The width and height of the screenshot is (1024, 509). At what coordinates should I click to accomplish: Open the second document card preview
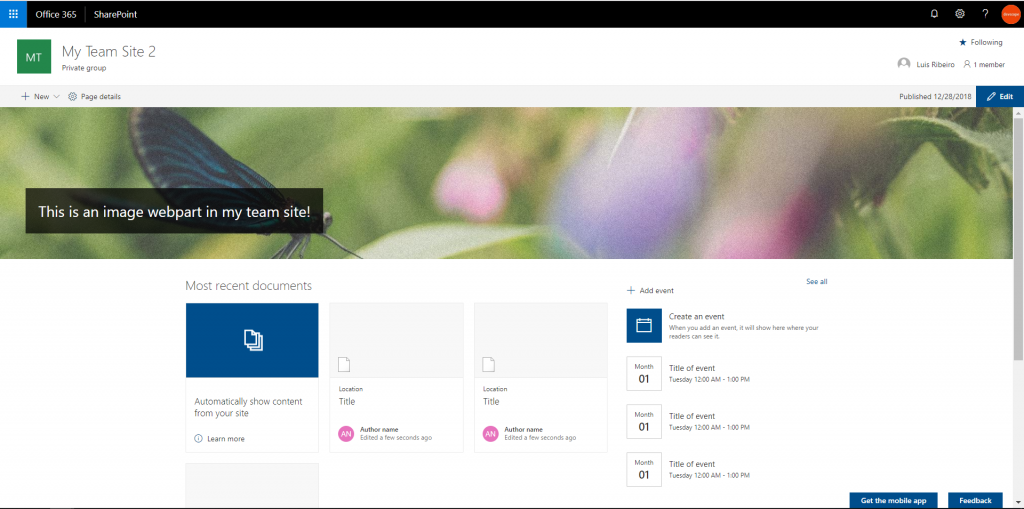(541, 340)
